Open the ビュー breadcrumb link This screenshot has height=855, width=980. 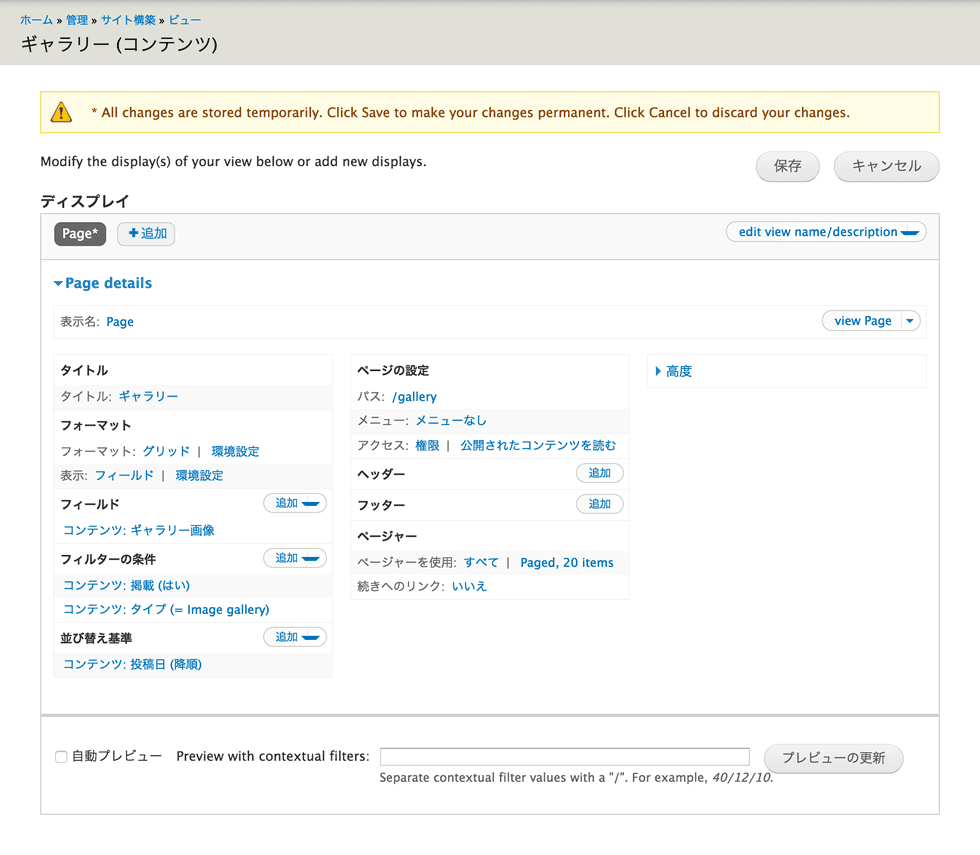184,20
